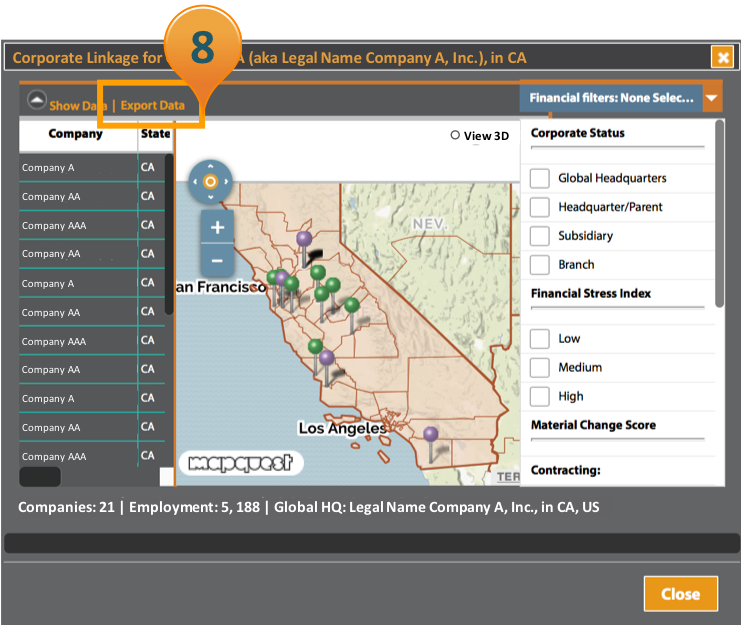Open Financial filters dropdown arrow

click(x=712, y=98)
